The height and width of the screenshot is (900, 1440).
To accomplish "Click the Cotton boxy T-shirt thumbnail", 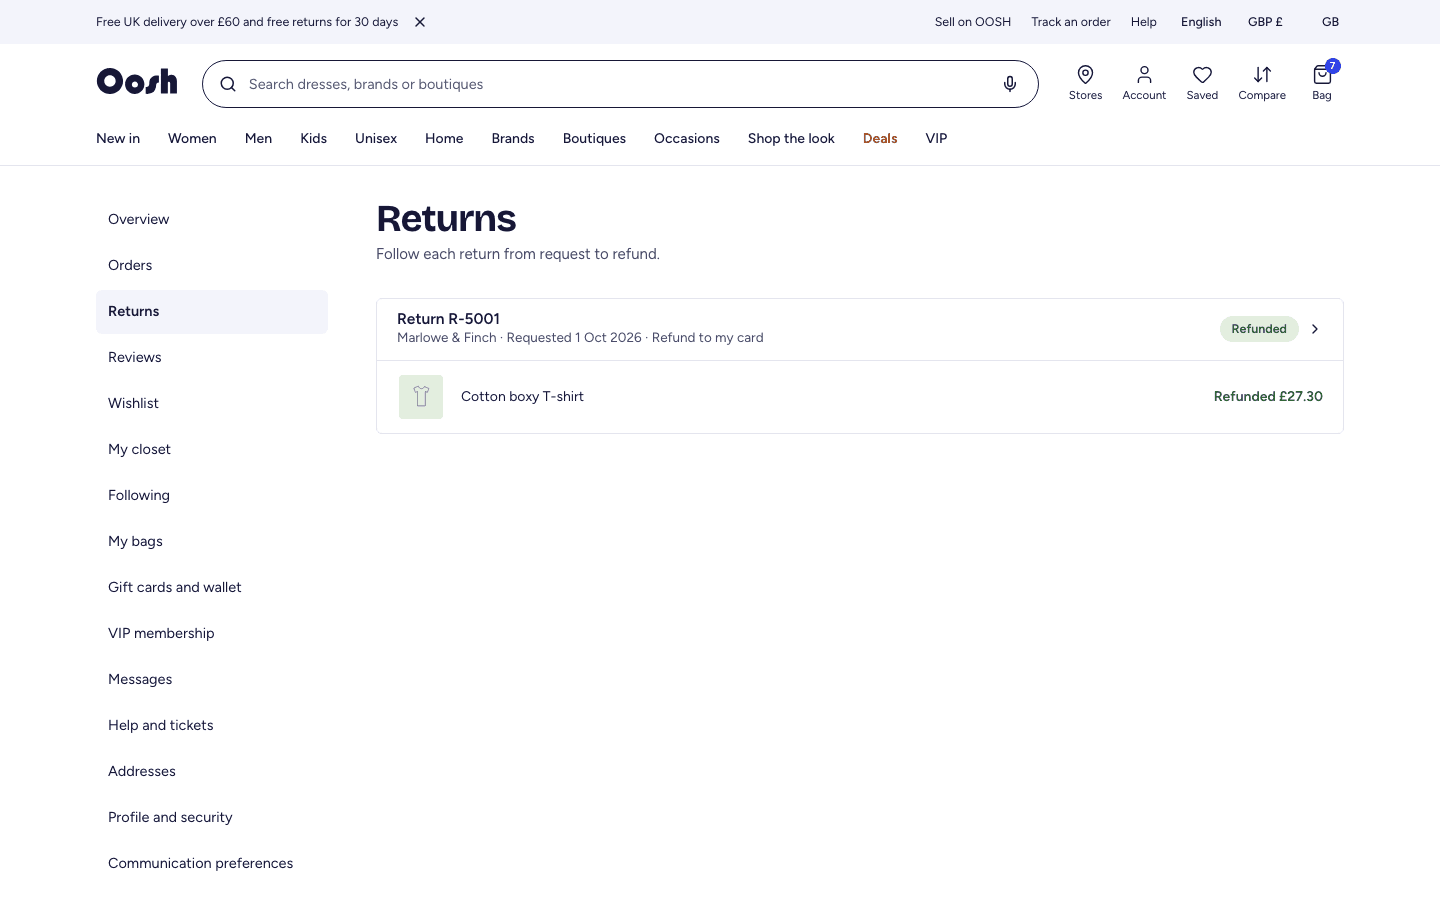I will point(421,397).
